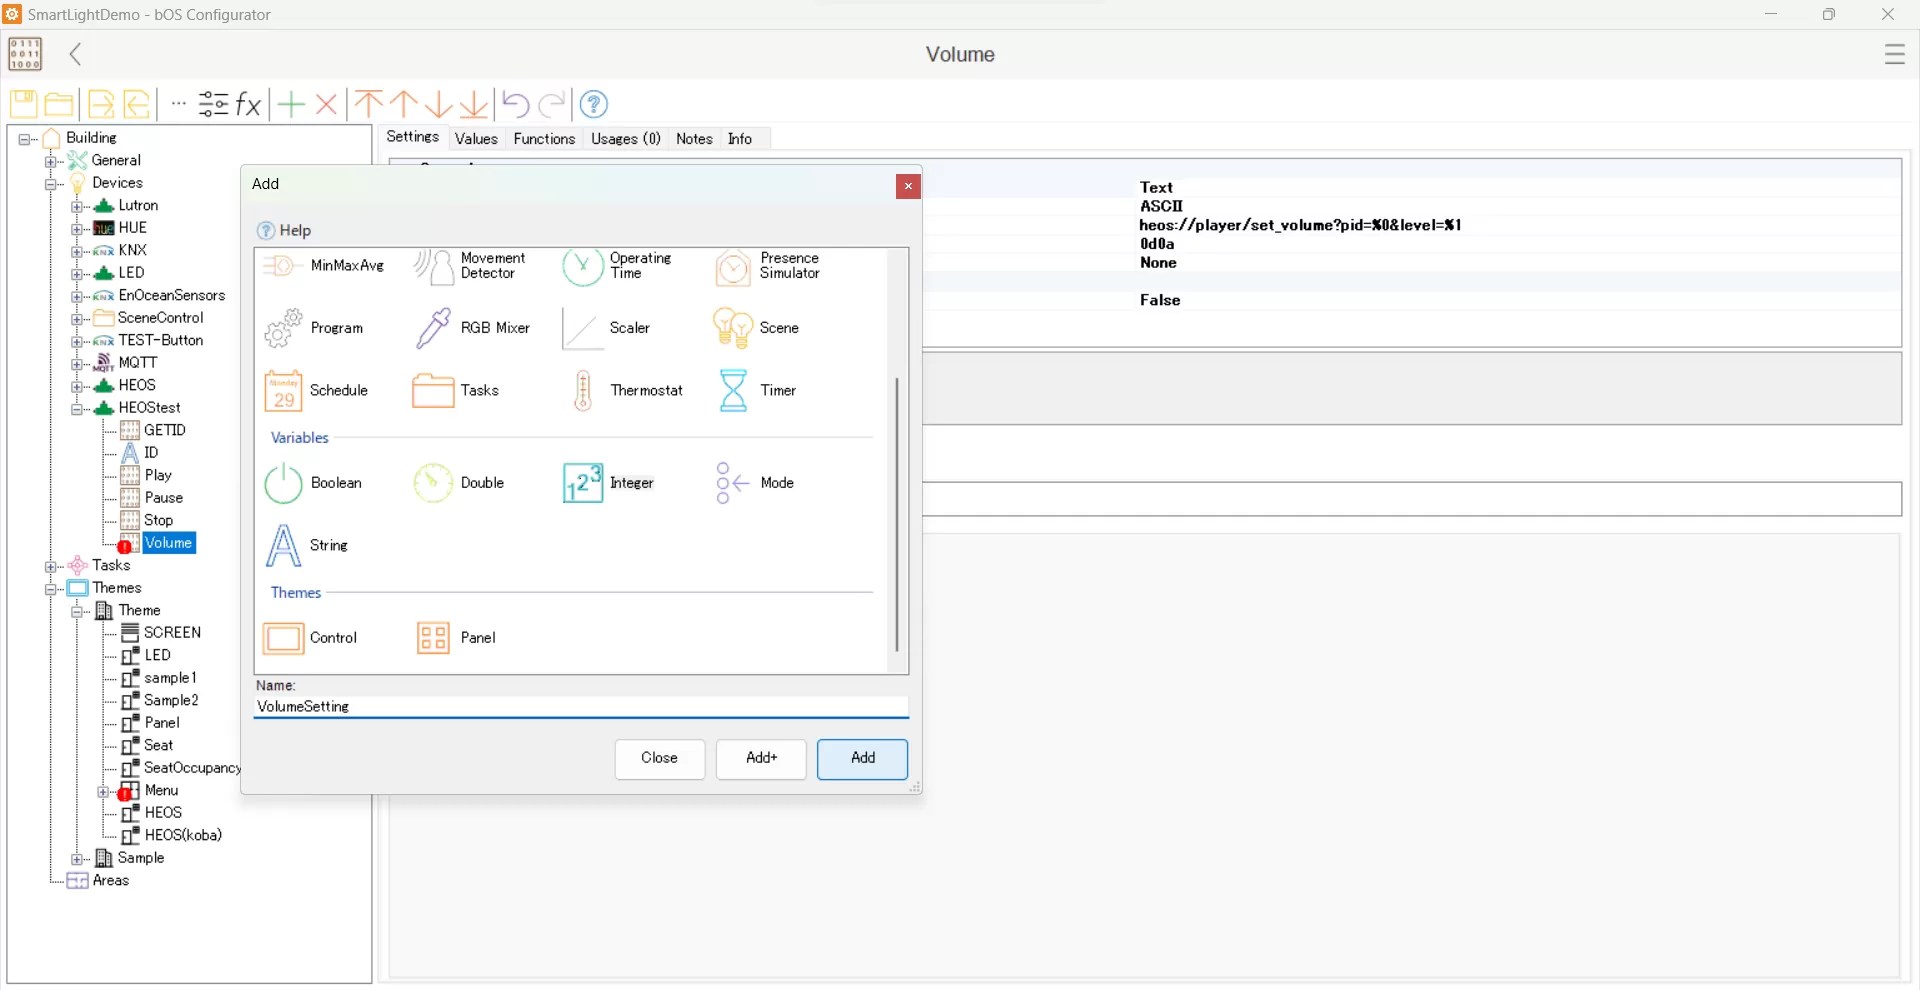
Task: Collapse the Devices tree node
Action: click(50, 184)
